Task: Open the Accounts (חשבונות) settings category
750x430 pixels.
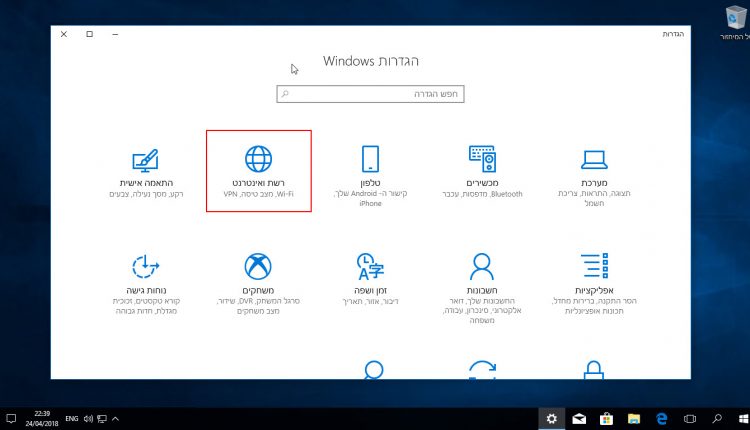Action: click(x=482, y=288)
